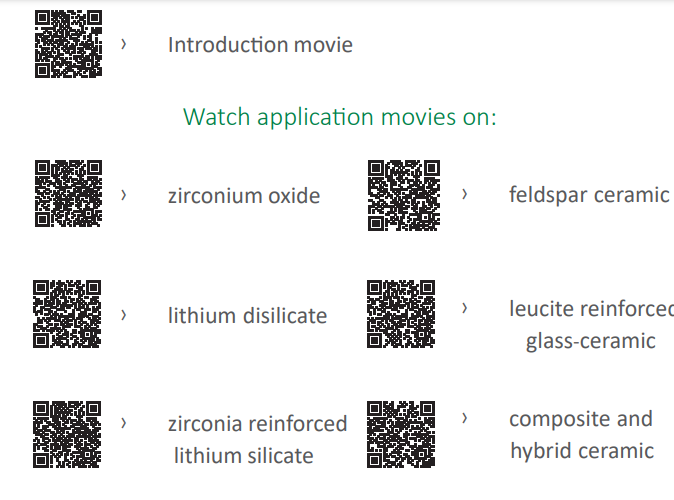The image size is (674, 500).
Task: Open the Introduction movie link
Action: tap(260, 45)
